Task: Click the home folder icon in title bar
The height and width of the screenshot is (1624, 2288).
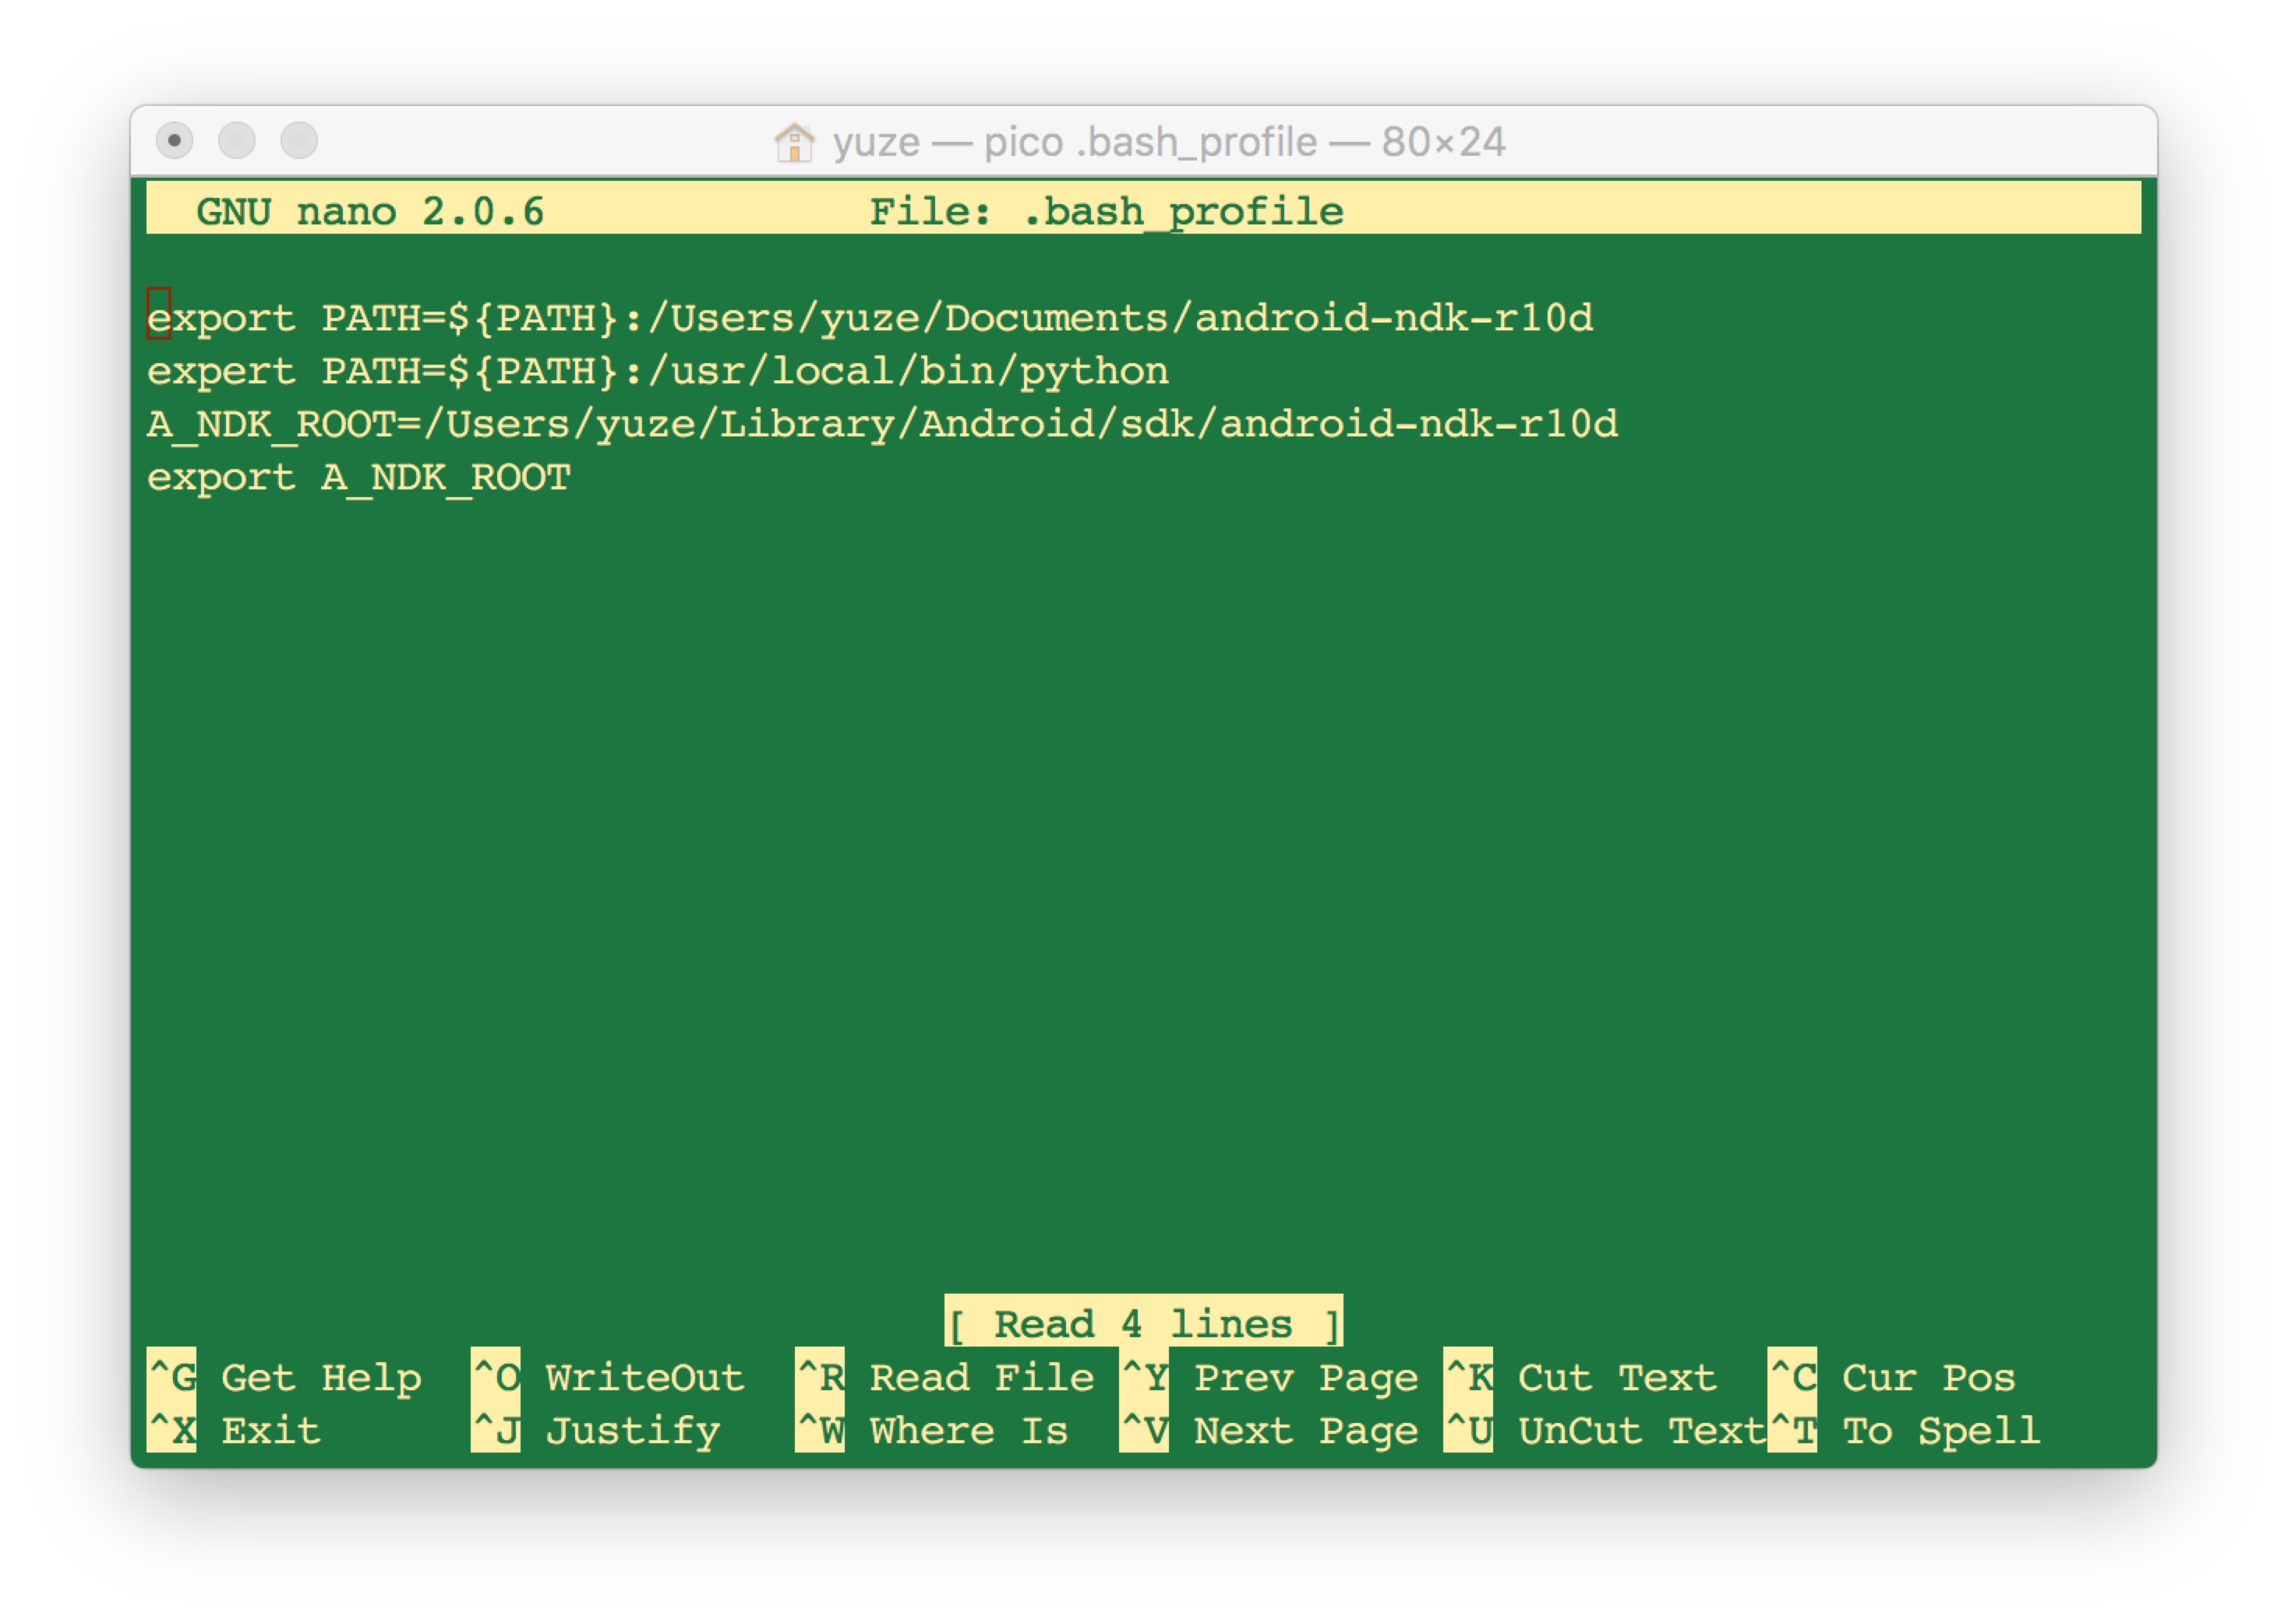Action: [x=794, y=142]
